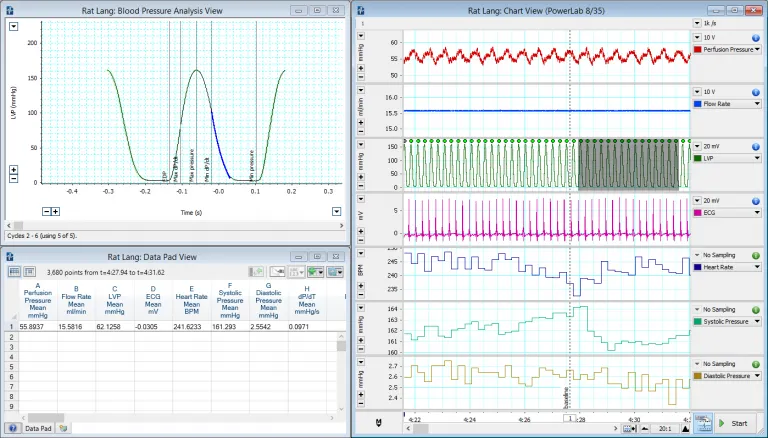The image size is (768, 438).
Task: Open the Heart Rate channel function menu
Action: coord(757,267)
